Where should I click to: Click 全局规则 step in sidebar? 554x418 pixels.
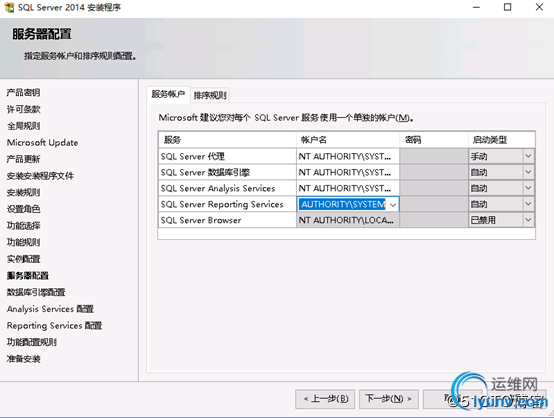[23, 126]
